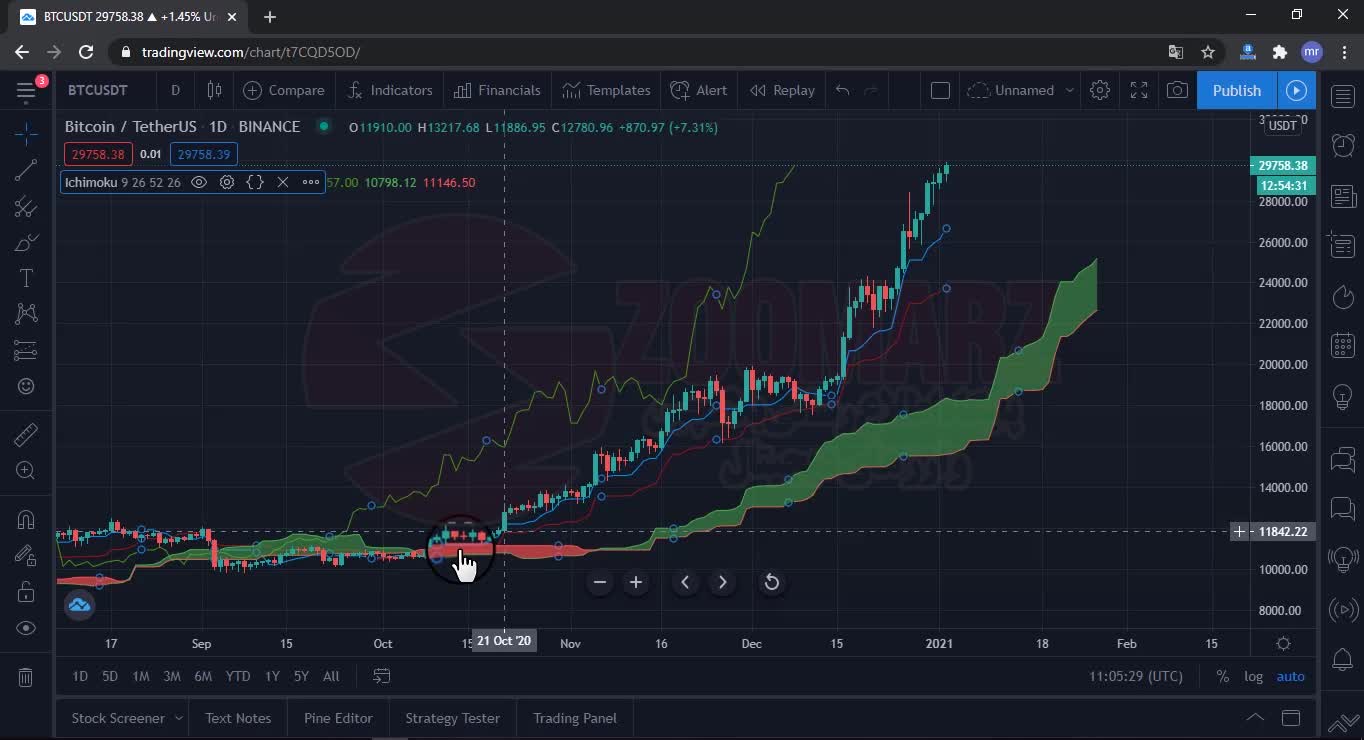The image size is (1364, 740).
Task: Open the Indicators dialog
Action: tap(389, 90)
